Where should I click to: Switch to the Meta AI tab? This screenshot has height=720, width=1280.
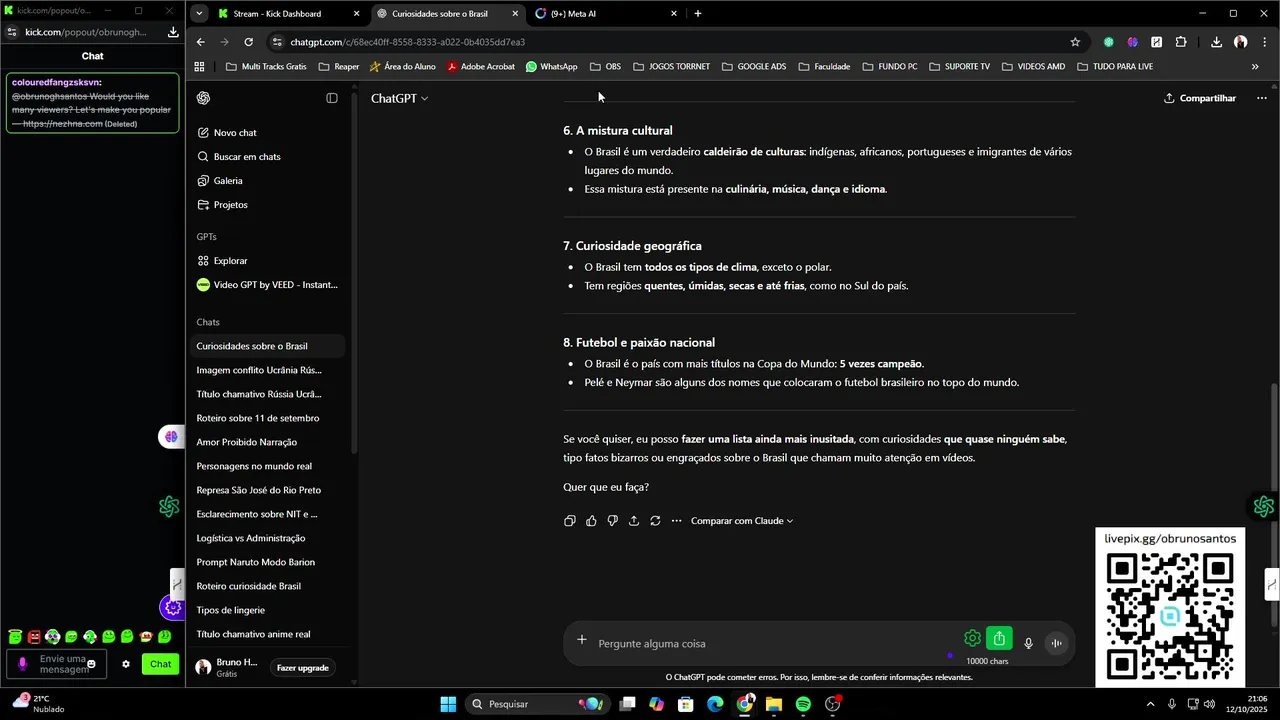(606, 14)
